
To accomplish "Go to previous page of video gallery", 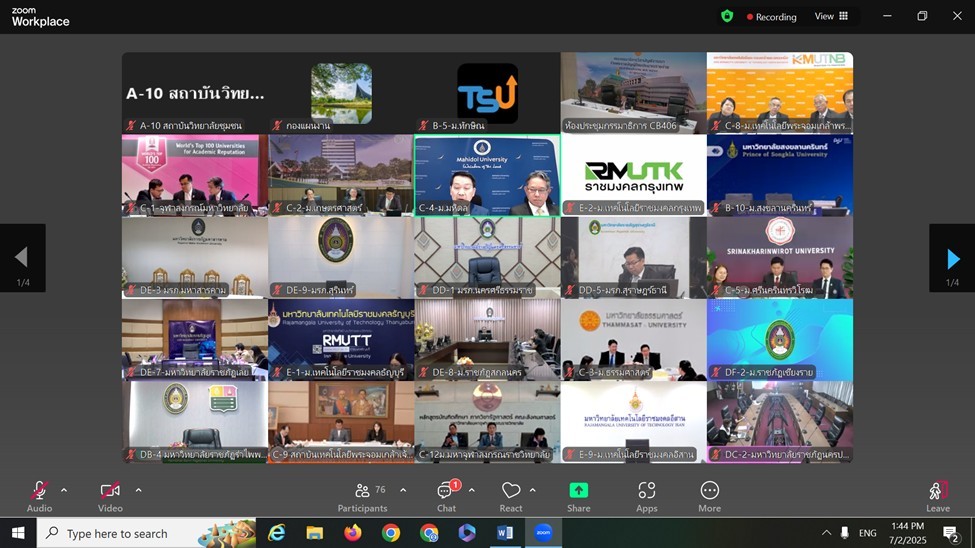I will (x=22, y=259).
